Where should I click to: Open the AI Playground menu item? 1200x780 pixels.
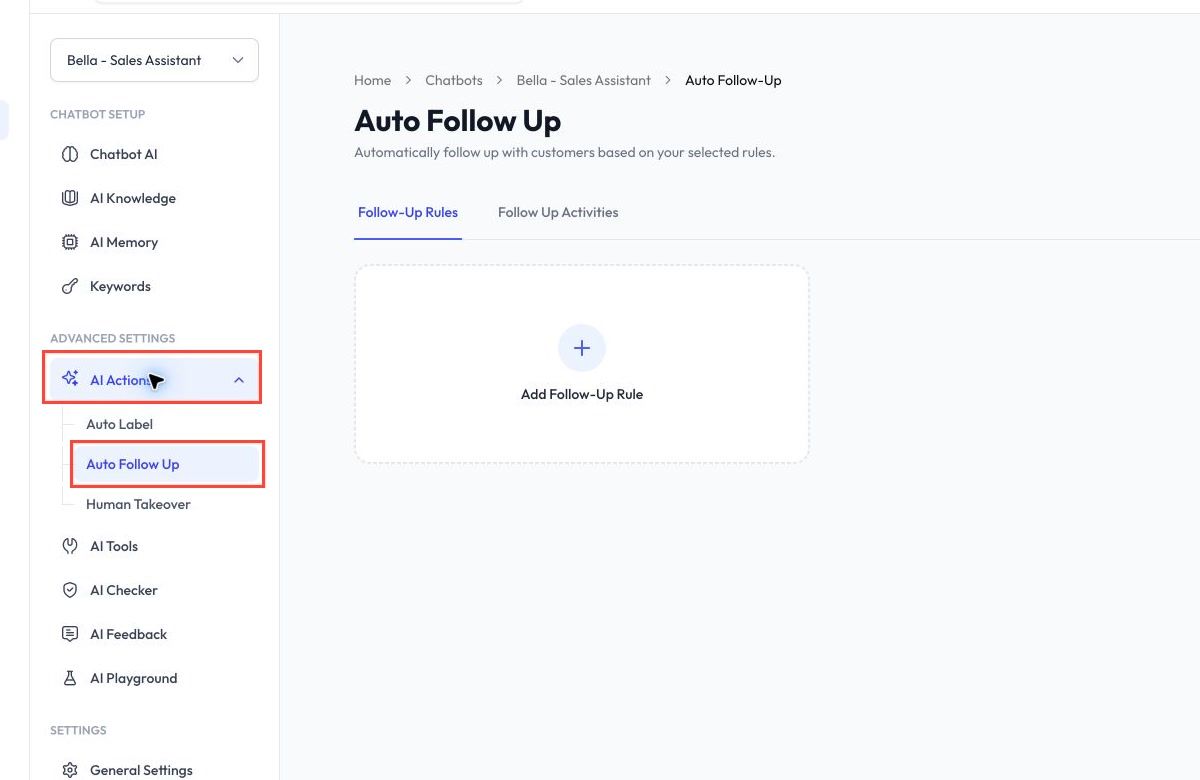tap(154, 678)
